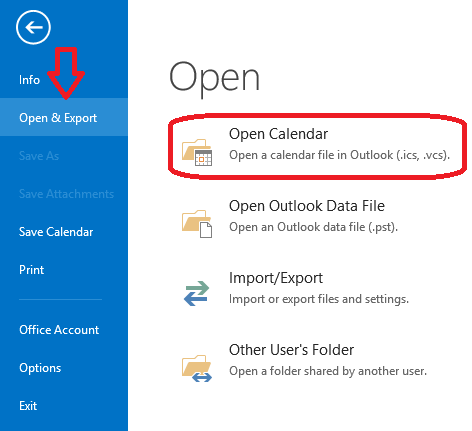Screen dimensions: 472x431
Task: Click the Other User's Folder icon
Action: click(x=197, y=368)
